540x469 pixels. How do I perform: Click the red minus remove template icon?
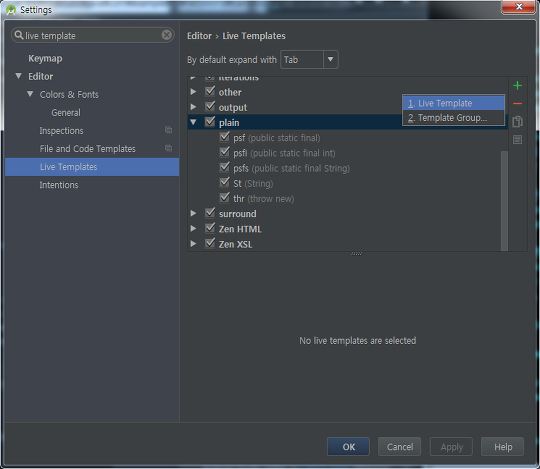click(x=517, y=103)
